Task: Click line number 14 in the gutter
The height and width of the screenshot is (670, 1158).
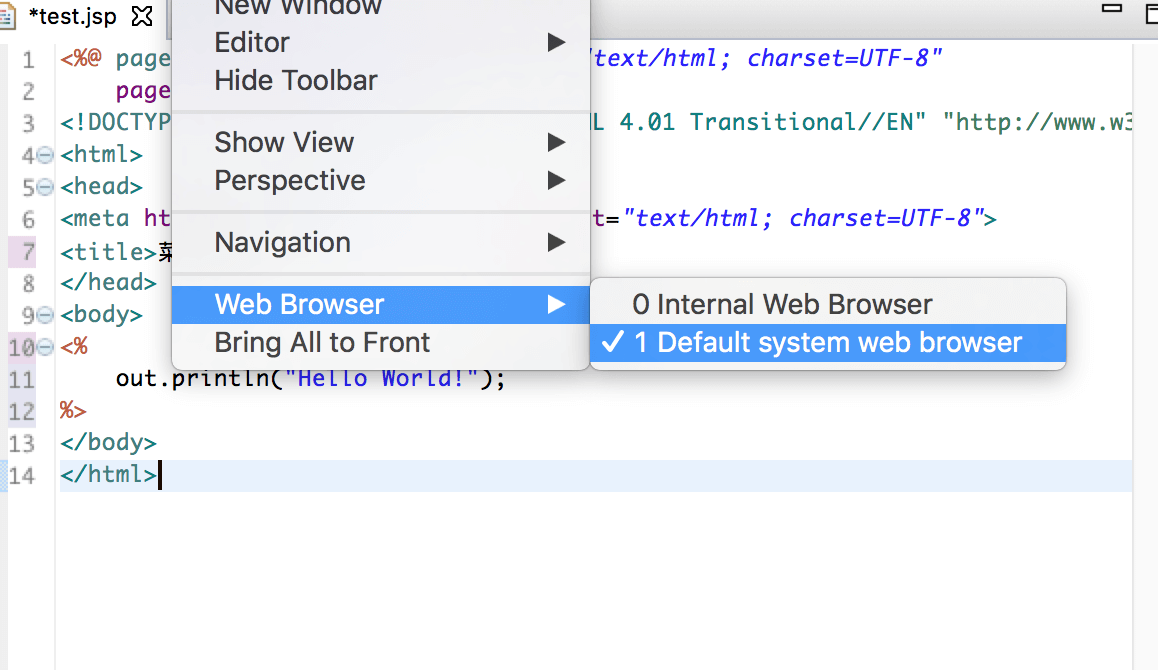Action: click(x=22, y=475)
